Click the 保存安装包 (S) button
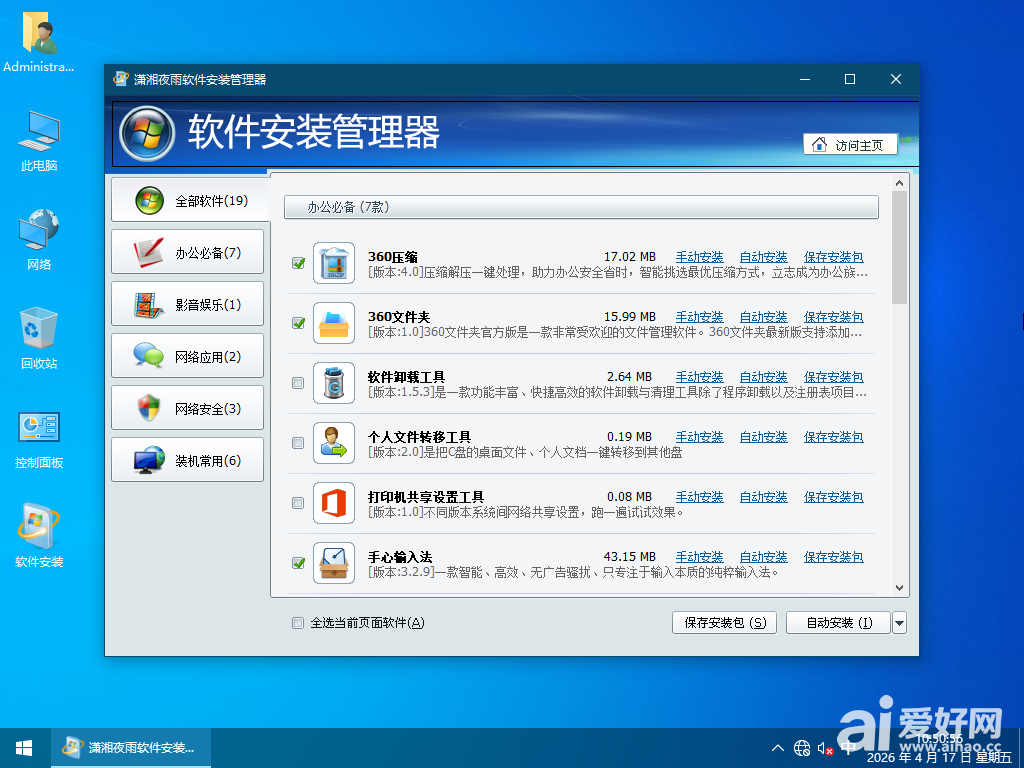Viewport: 1024px width, 768px height. [x=724, y=623]
